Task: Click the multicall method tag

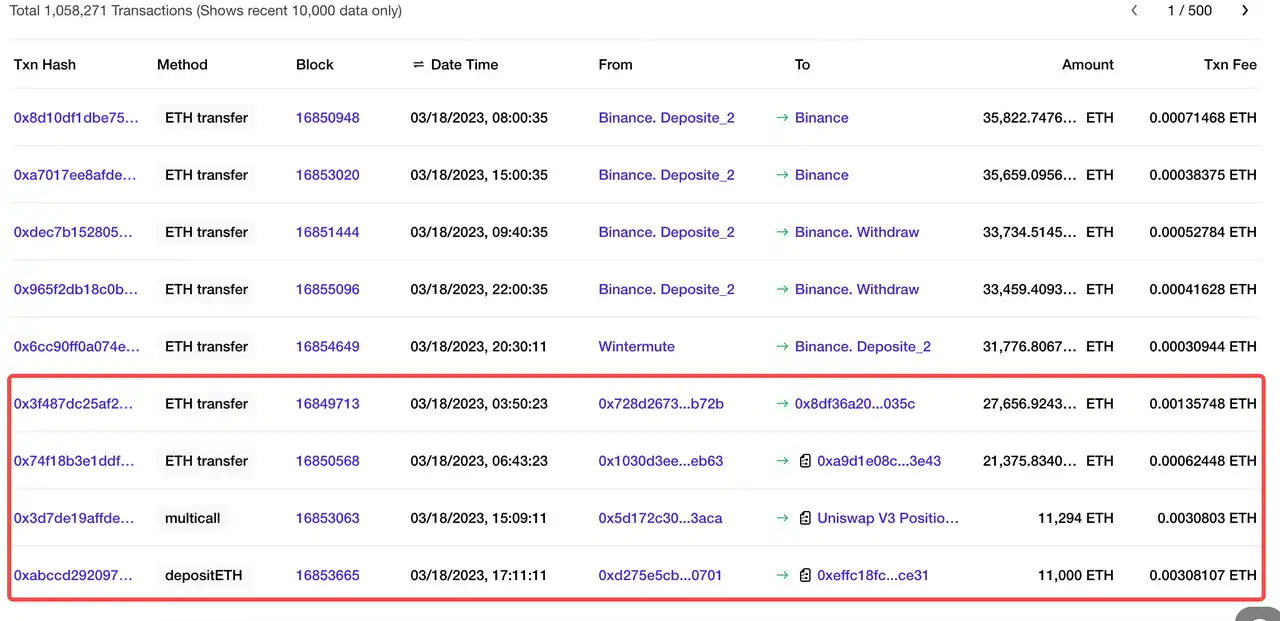Action: 193,518
